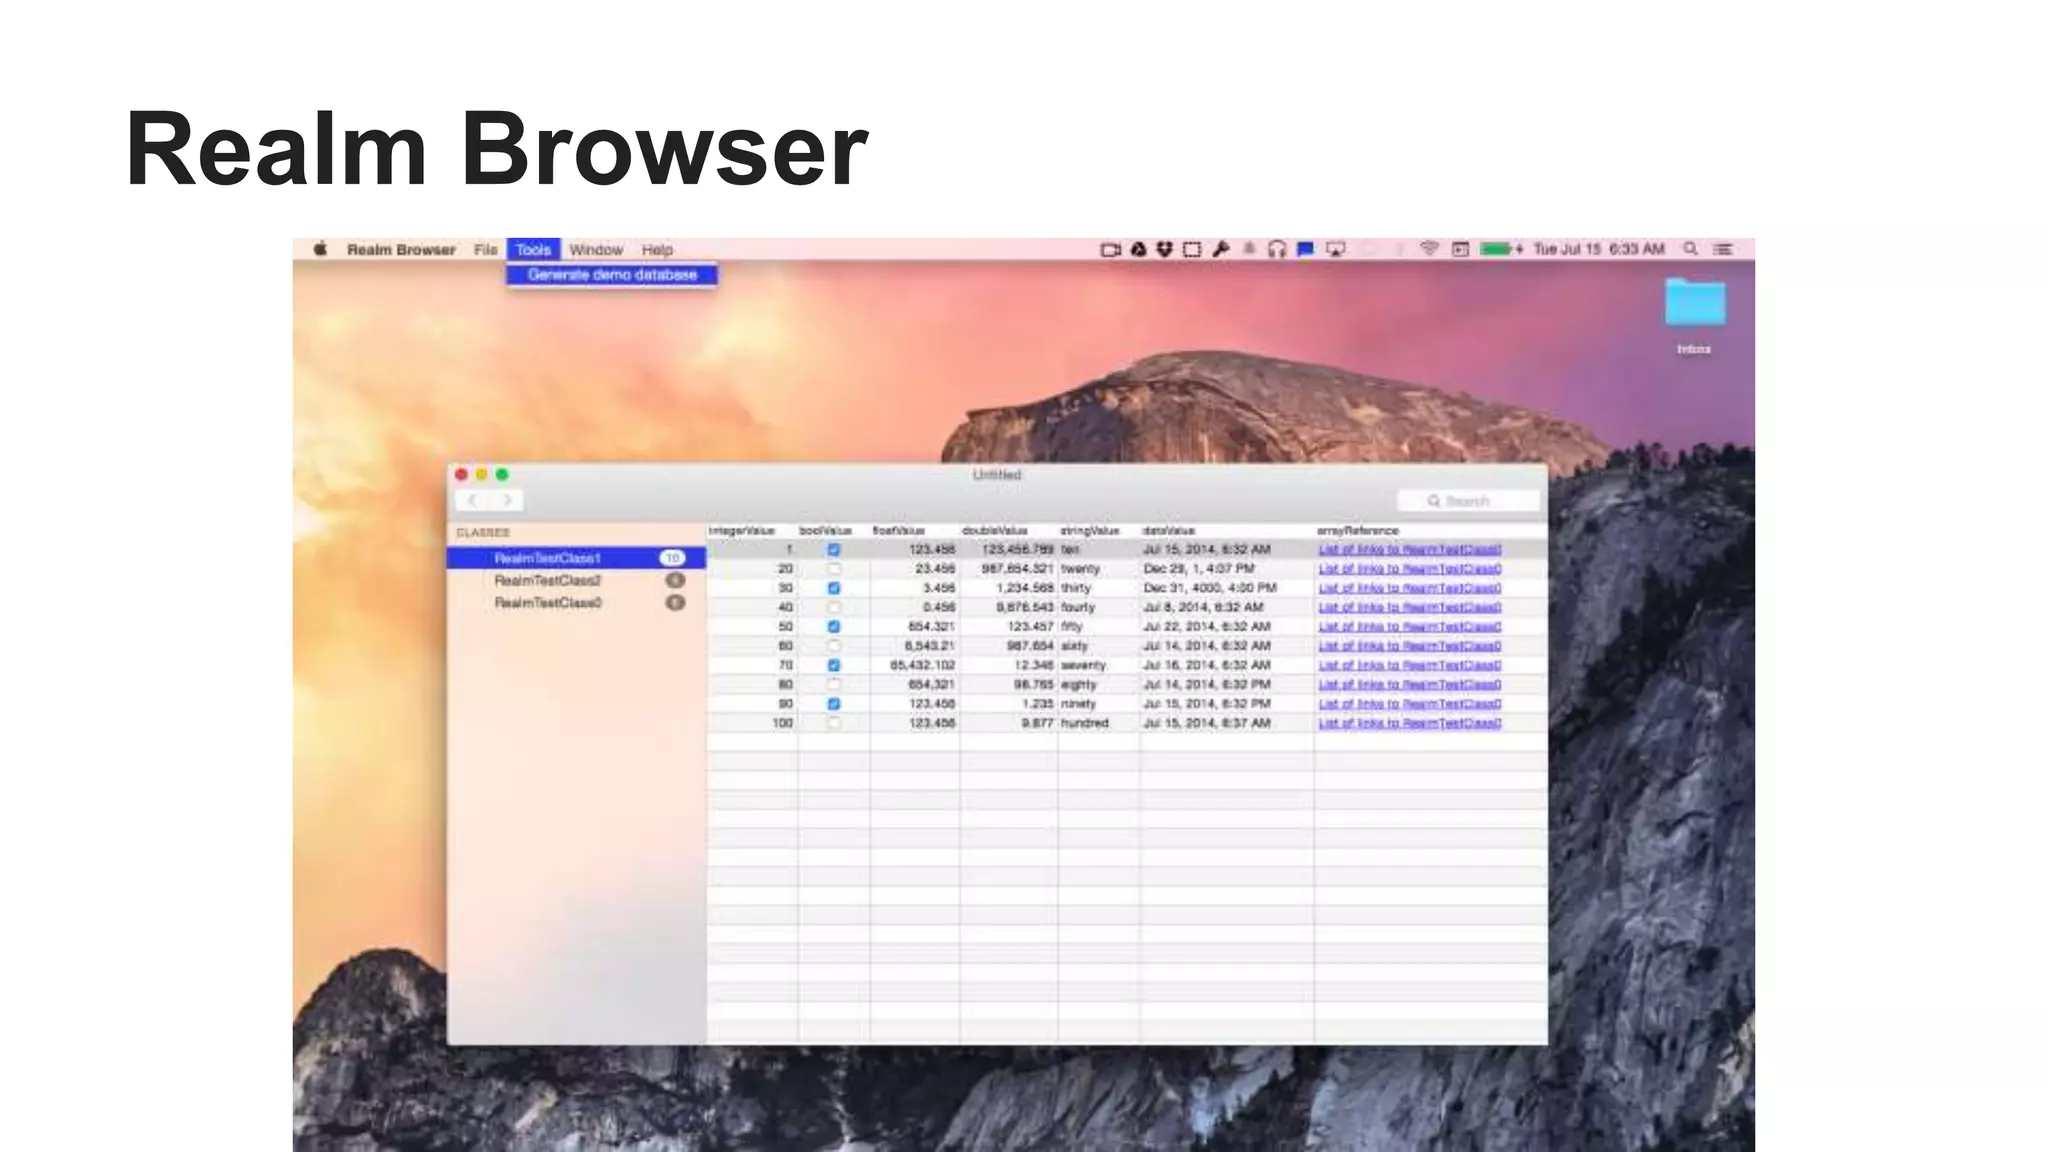Toggle boolValue checkbox in row 50
This screenshot has height=1152, width=2048.
(834, 626)
